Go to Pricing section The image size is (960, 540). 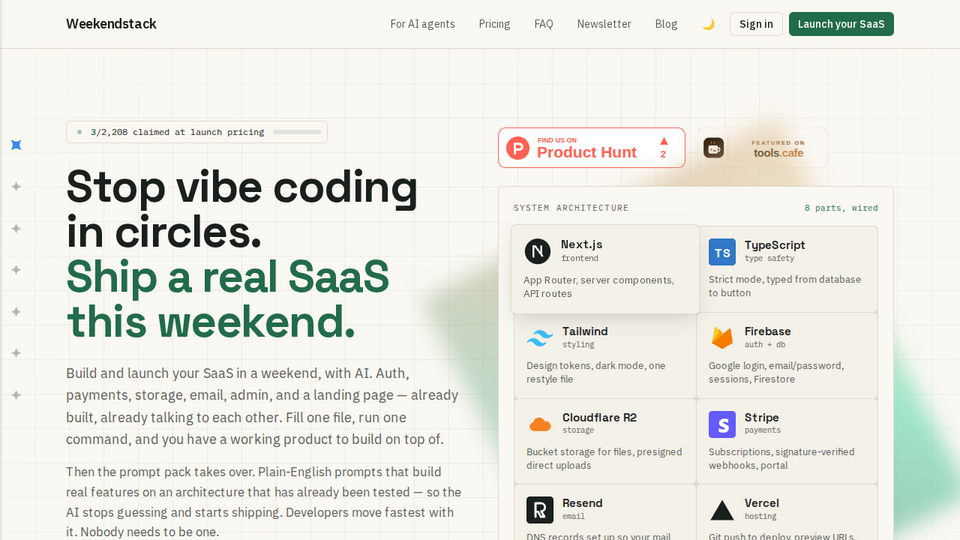(x=494, y=24)
